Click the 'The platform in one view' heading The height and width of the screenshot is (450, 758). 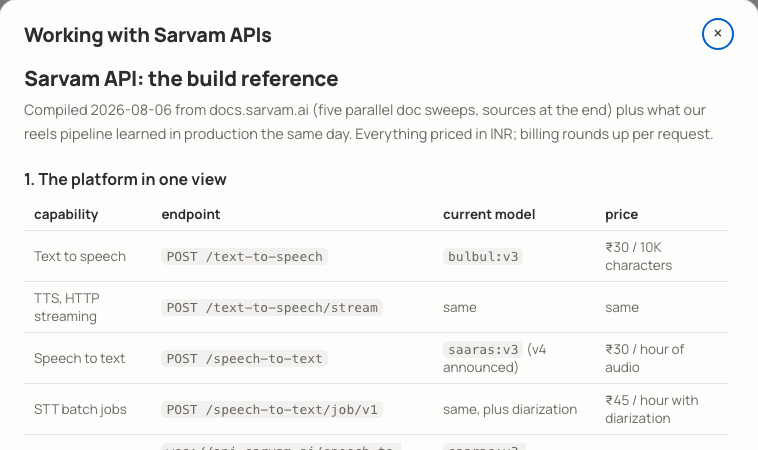125,179
